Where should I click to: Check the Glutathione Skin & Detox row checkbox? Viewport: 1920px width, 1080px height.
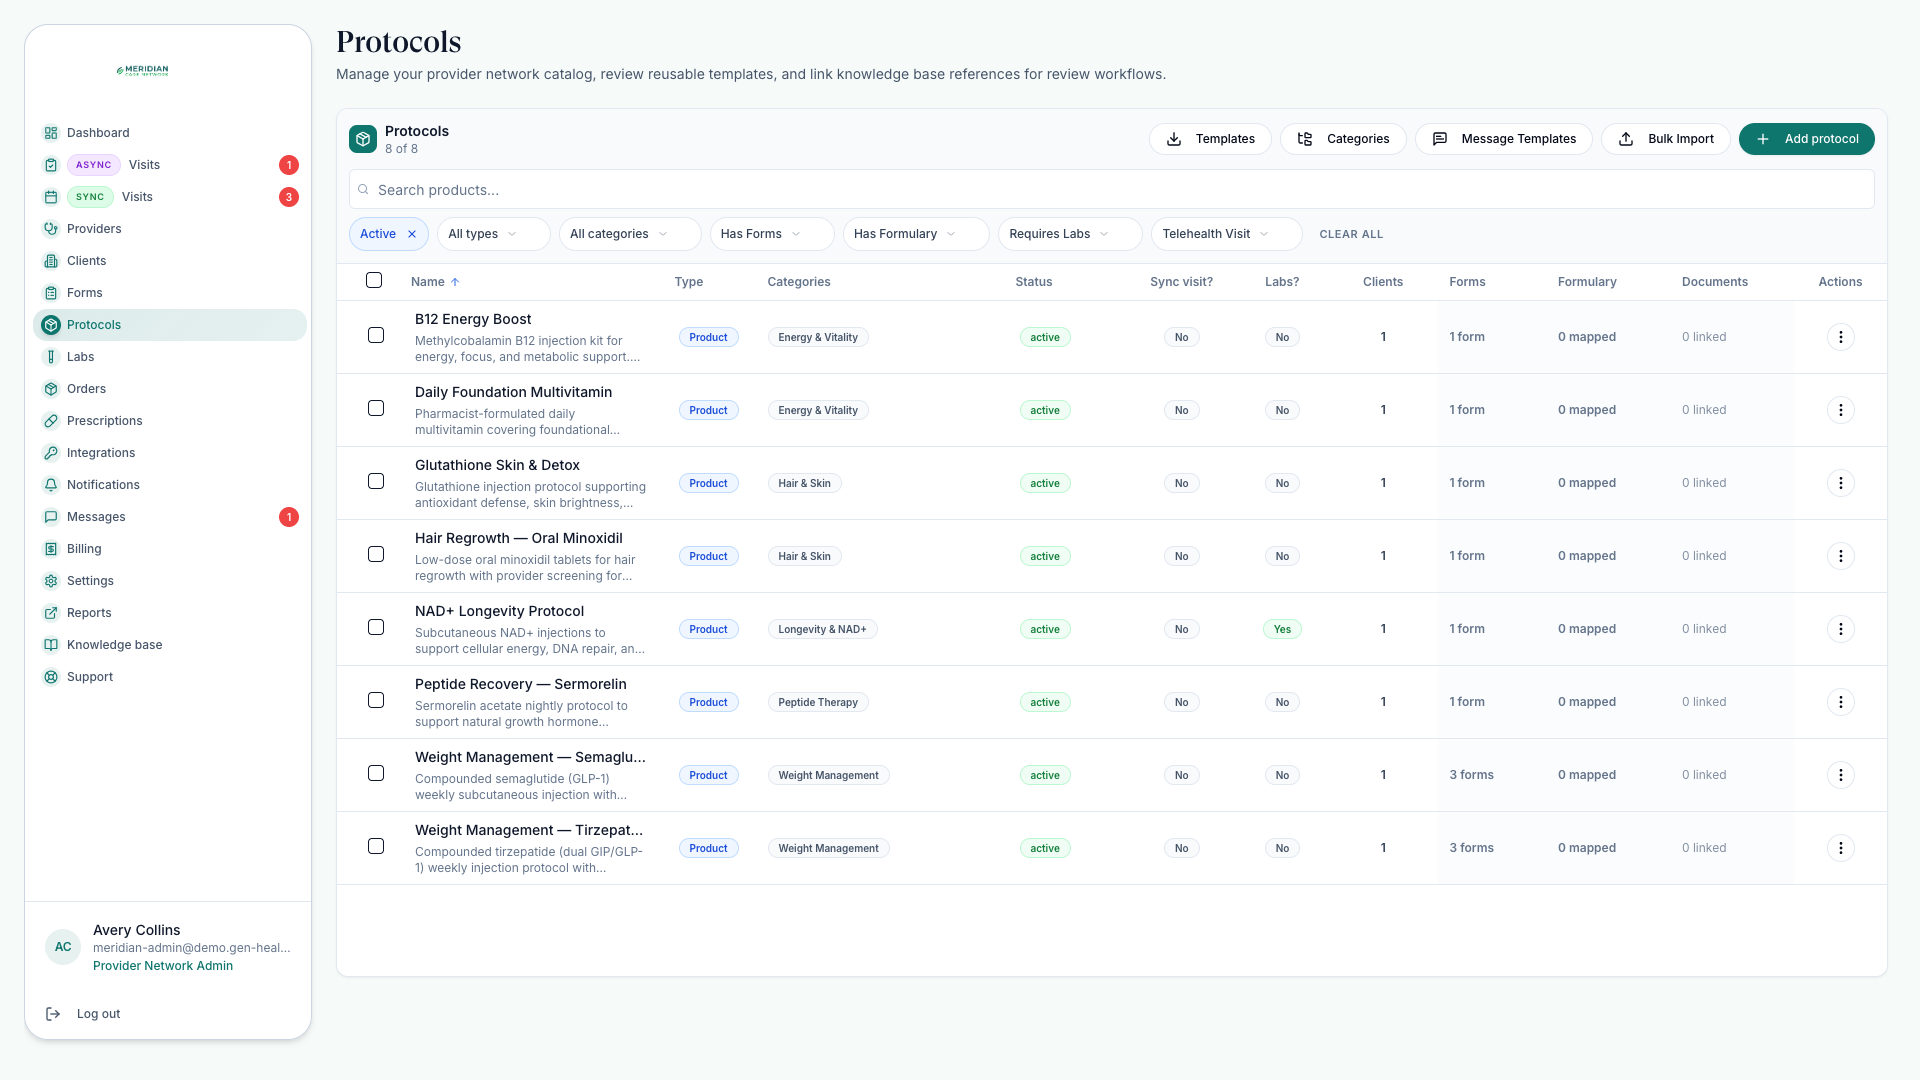point(376,481)
